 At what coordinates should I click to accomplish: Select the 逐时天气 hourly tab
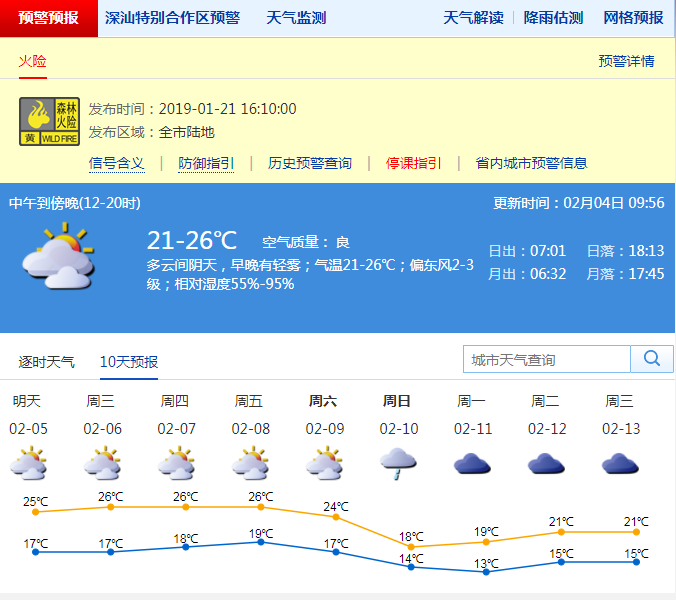point(47,362)
